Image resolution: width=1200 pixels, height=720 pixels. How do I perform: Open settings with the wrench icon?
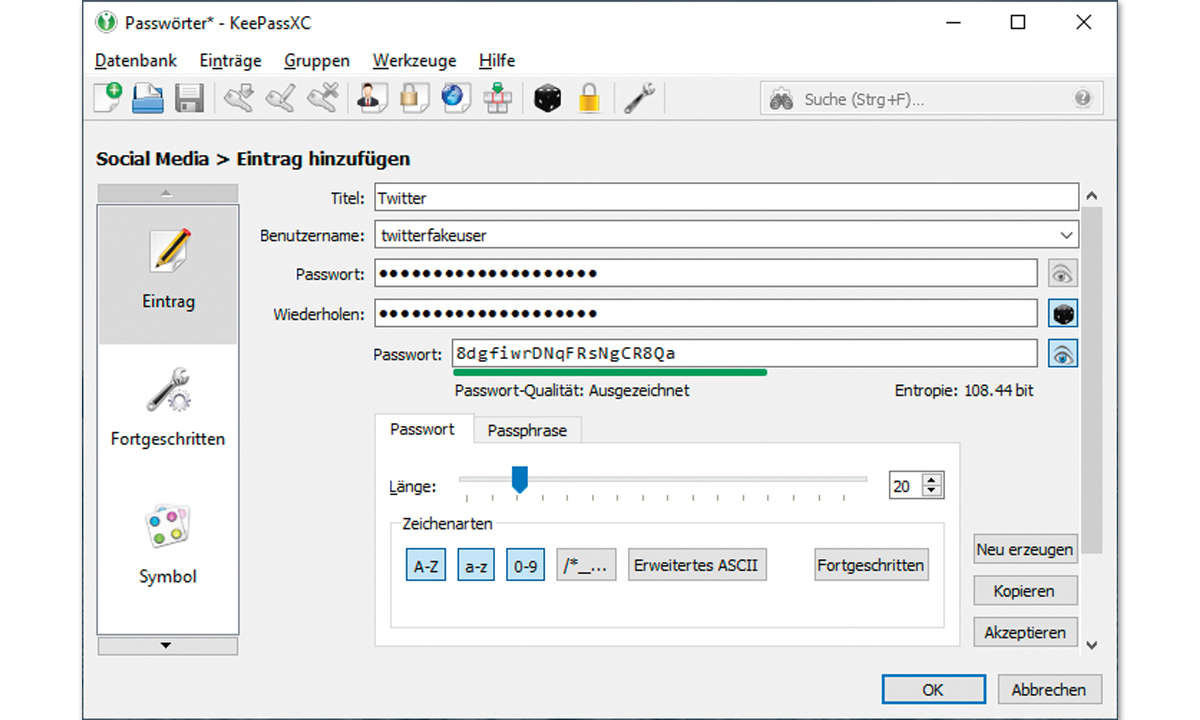(x=638, y=98)
